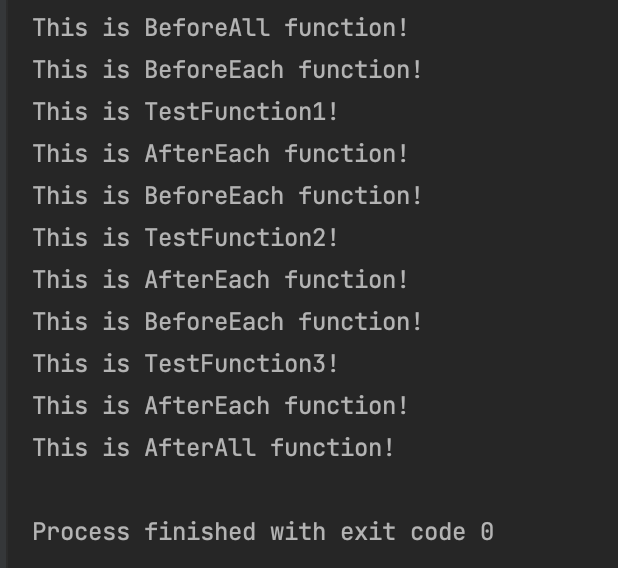This screenshot has height=568, width=618.
Task: Click the "This is TestFunction3!" line
Action: pos(185,364)
